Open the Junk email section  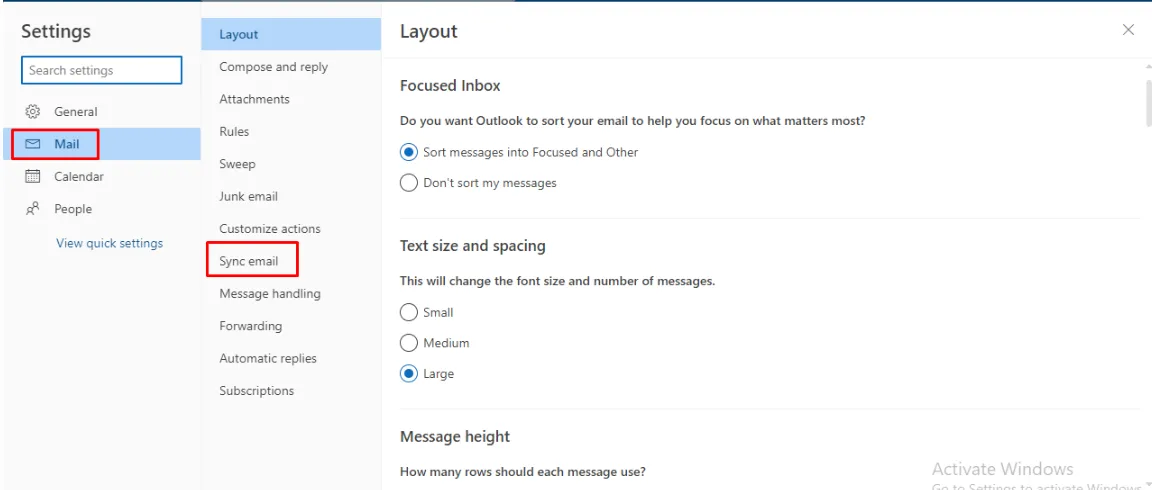click(x=248, y=197)
